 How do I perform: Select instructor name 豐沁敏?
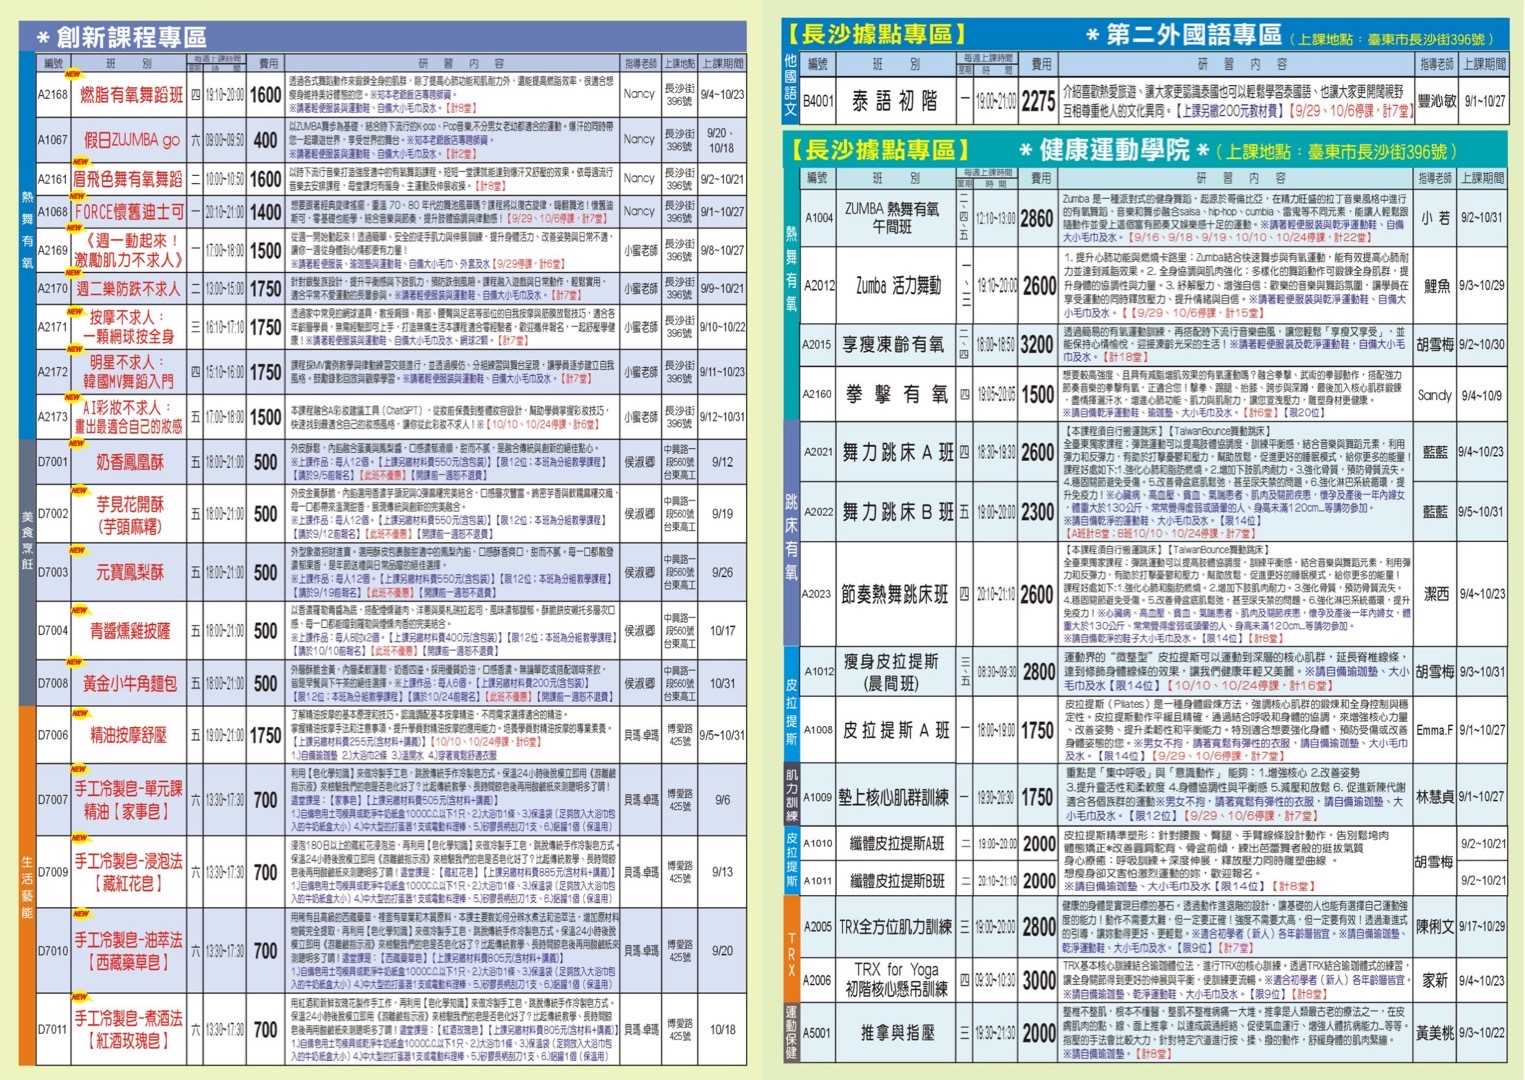[x=1437, y=101]
